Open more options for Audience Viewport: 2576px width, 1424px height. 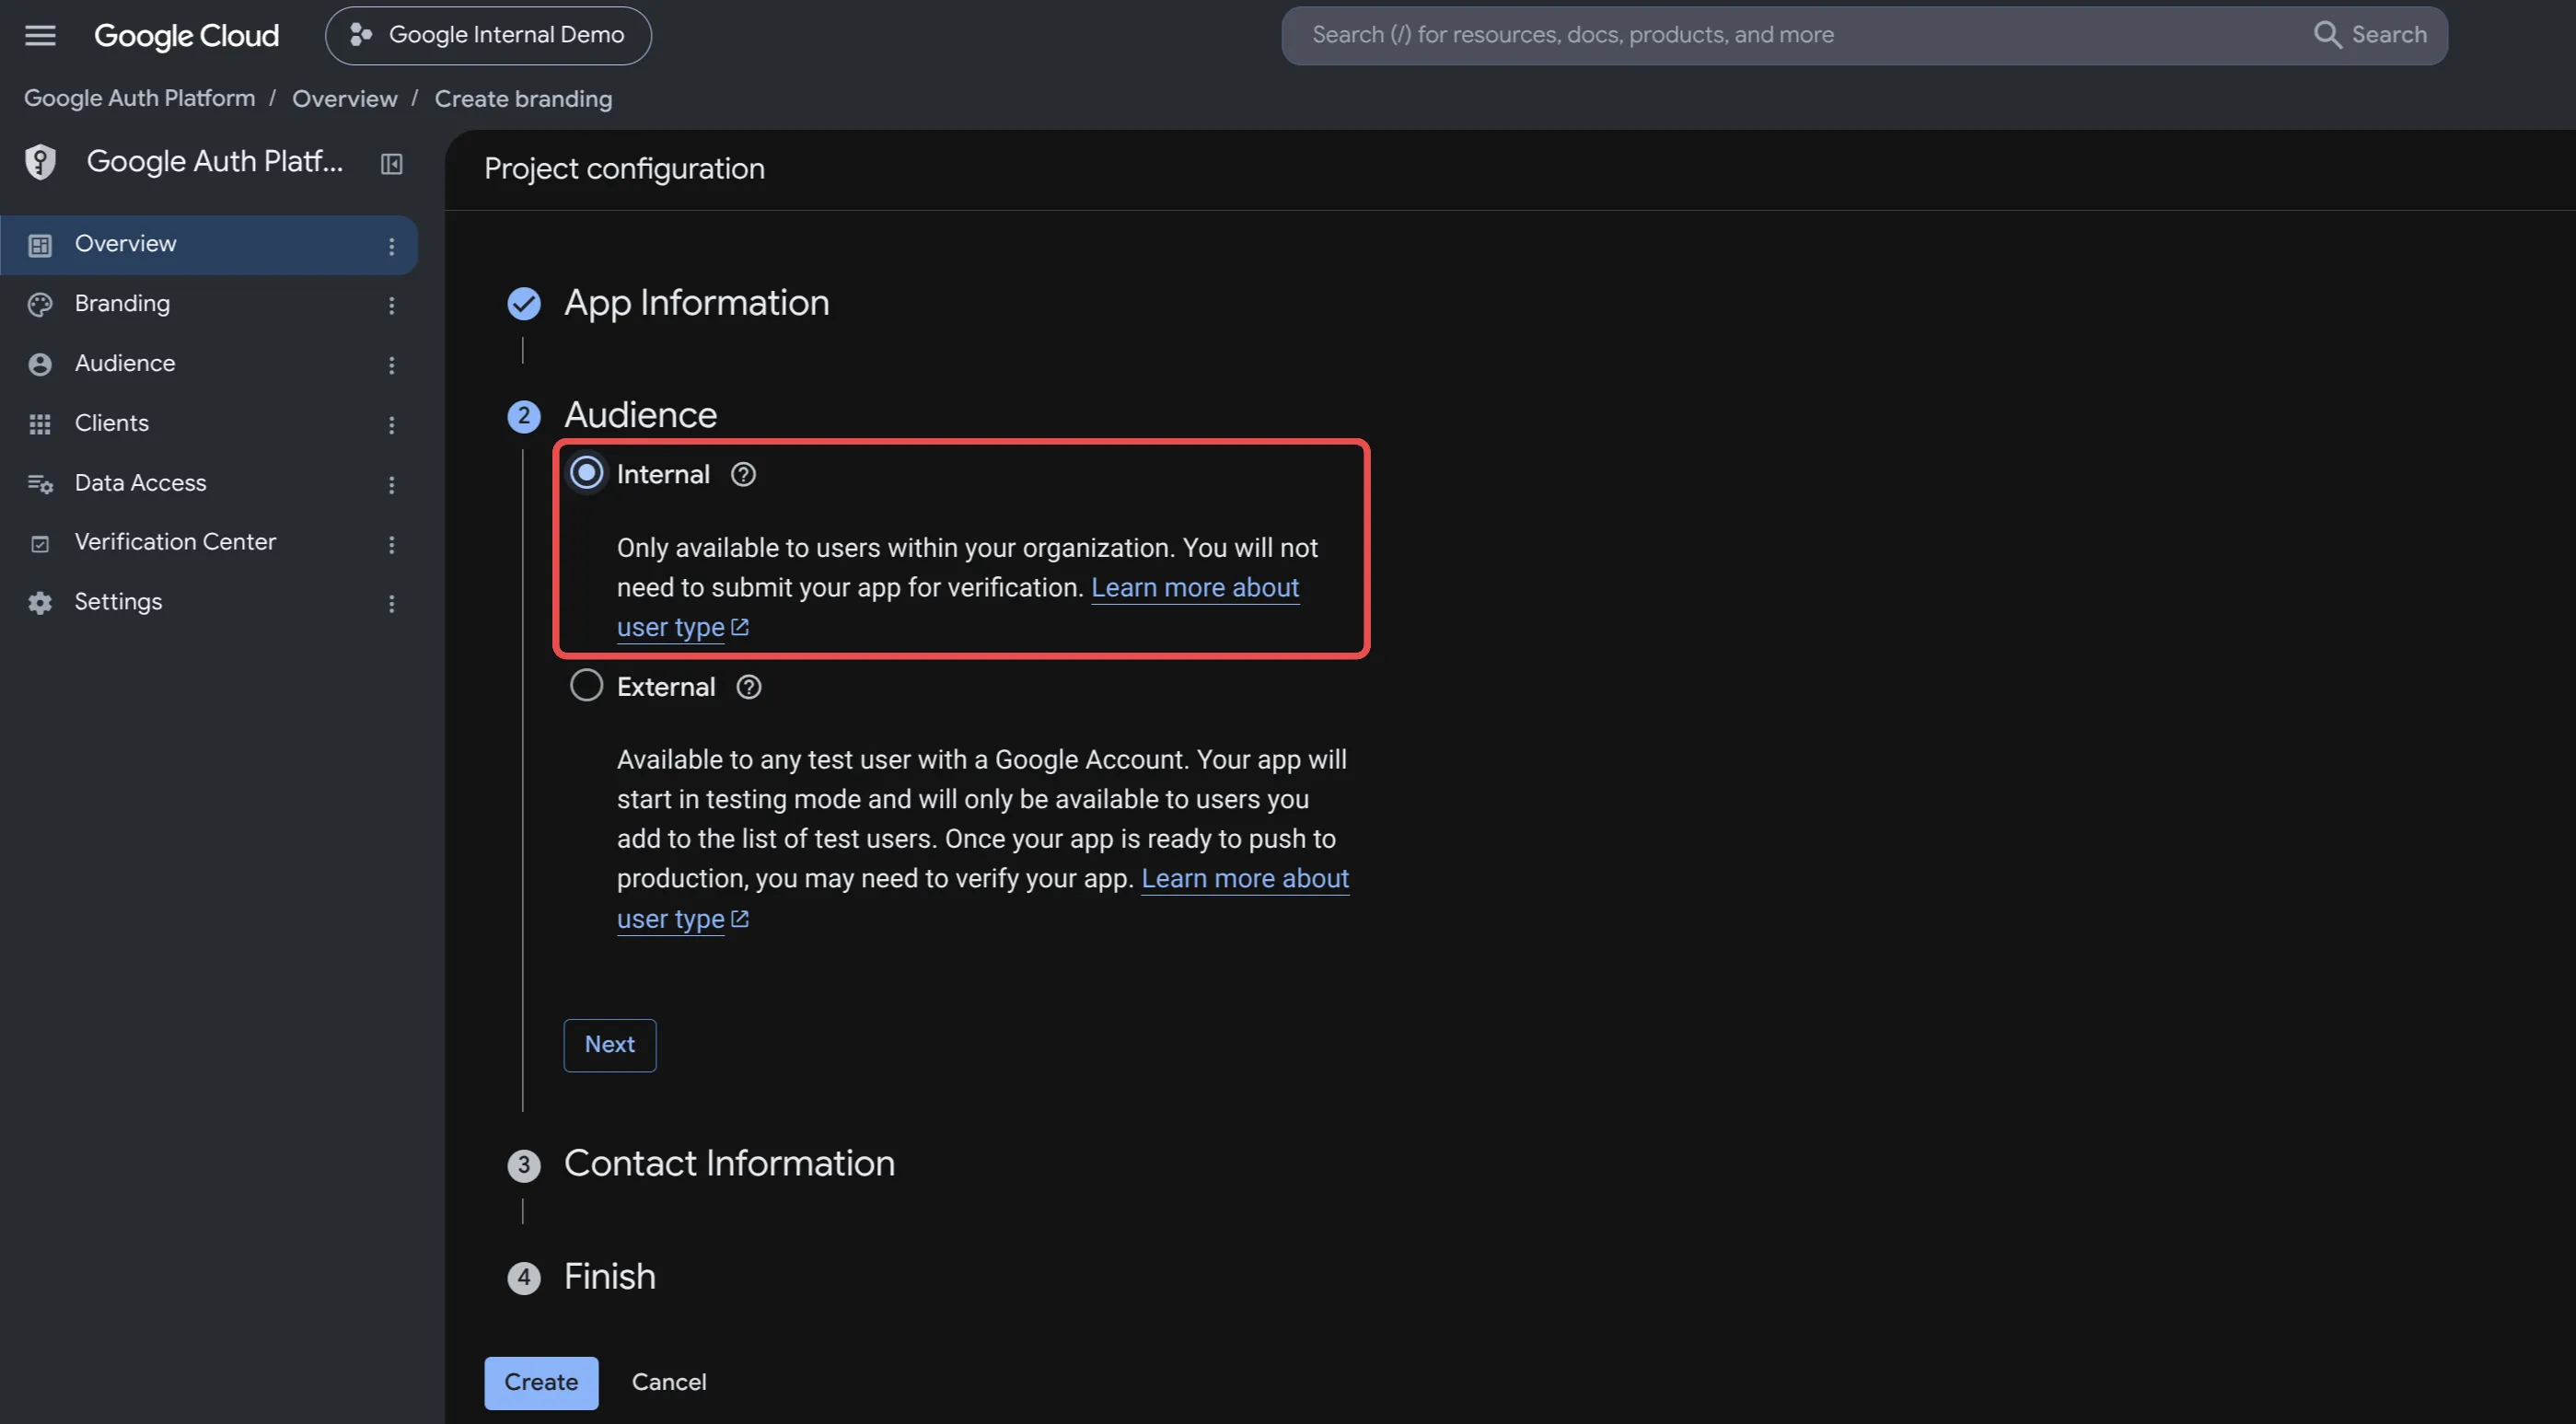(391, 365)
